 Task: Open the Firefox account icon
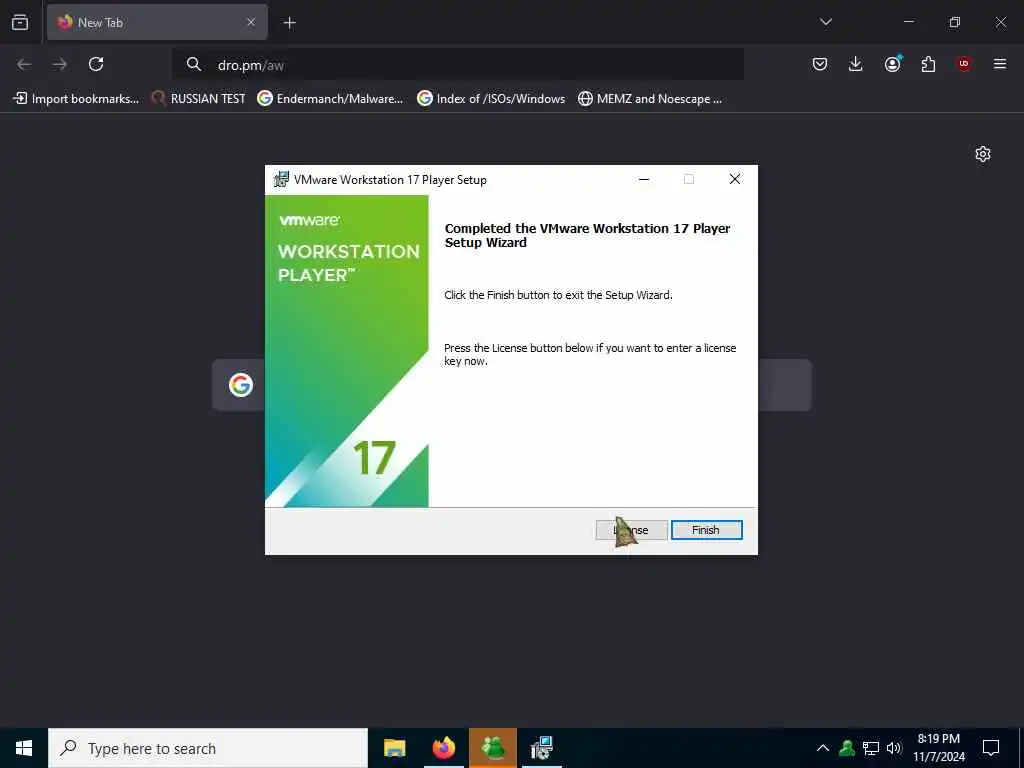click(x=892, y=64)
